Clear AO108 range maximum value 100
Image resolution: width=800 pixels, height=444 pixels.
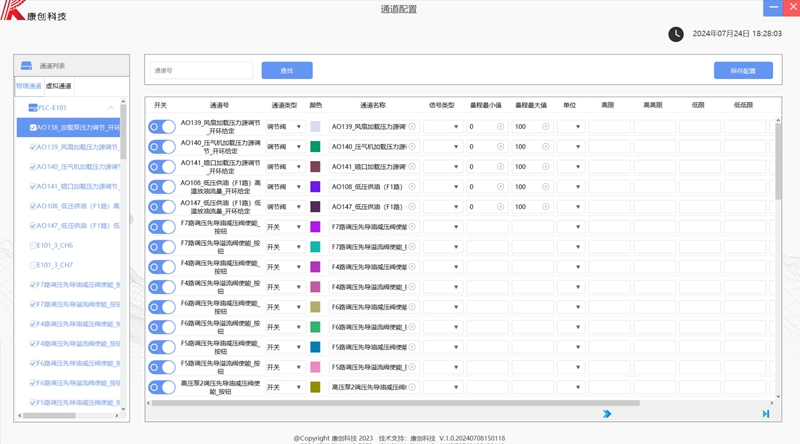[x=546, y=187]
